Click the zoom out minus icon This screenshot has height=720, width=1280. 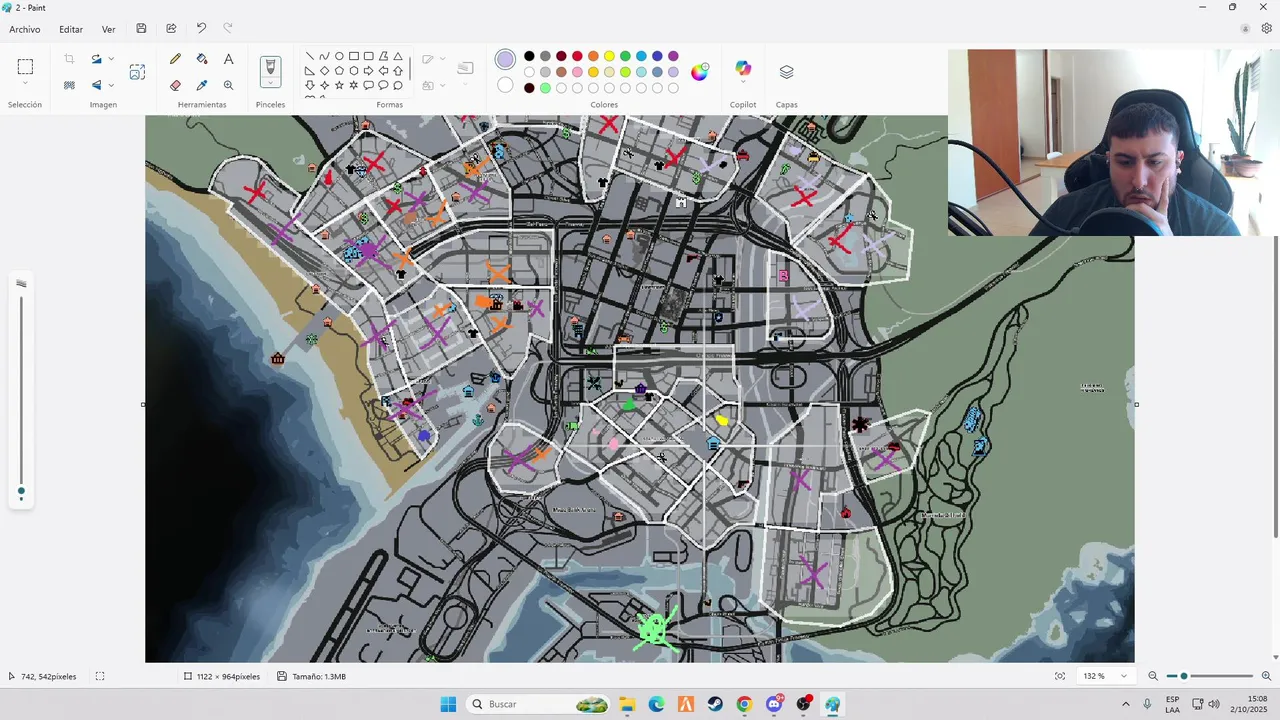1153,676
